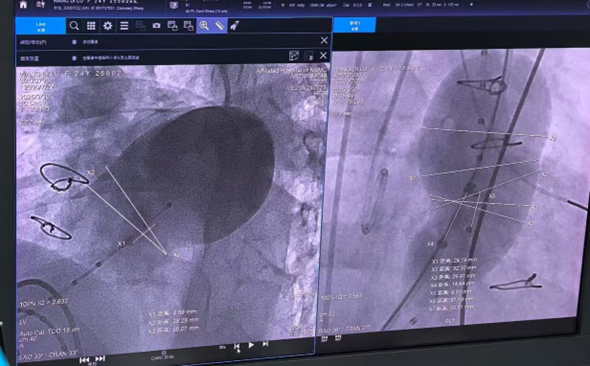The width and height of the screenshot is (590, 366).
Task: Close the first info bar row
Action: 324,40
